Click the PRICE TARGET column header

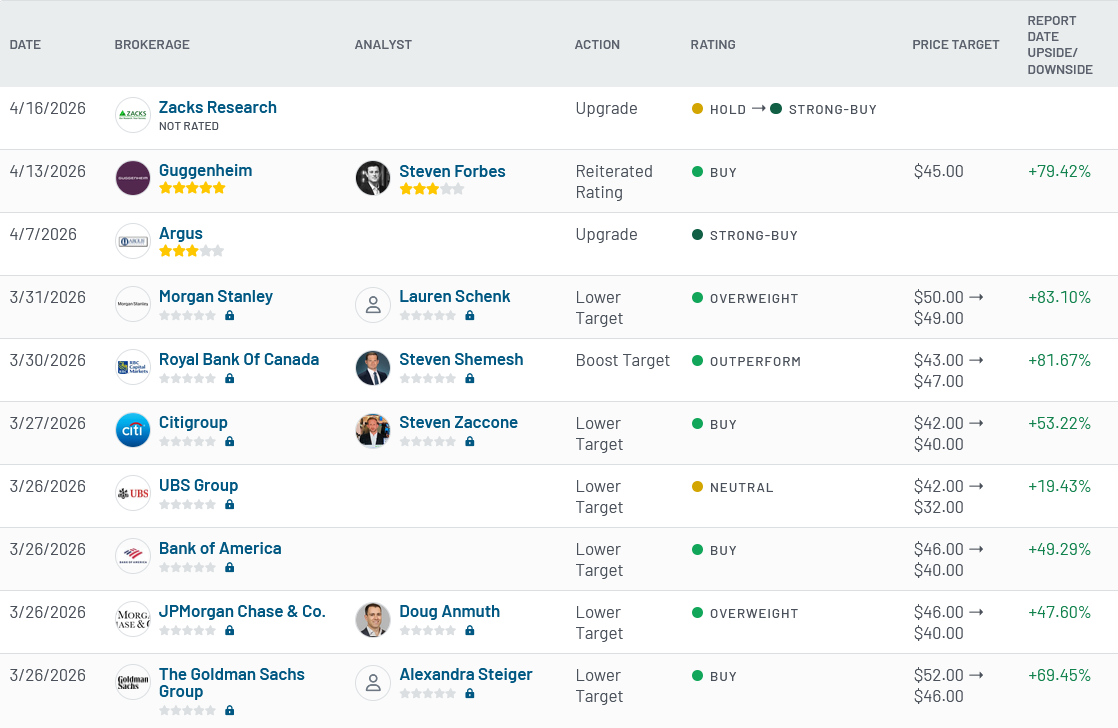(955, 44)
